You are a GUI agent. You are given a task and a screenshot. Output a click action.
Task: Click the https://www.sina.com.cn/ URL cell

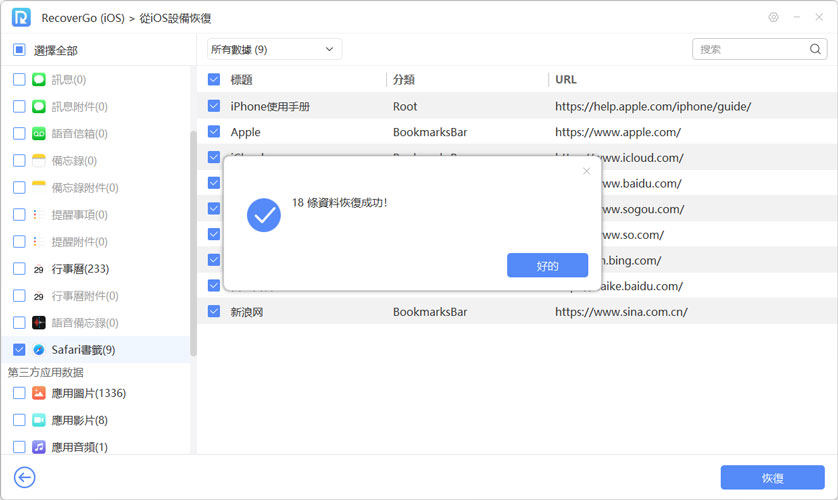621,311
